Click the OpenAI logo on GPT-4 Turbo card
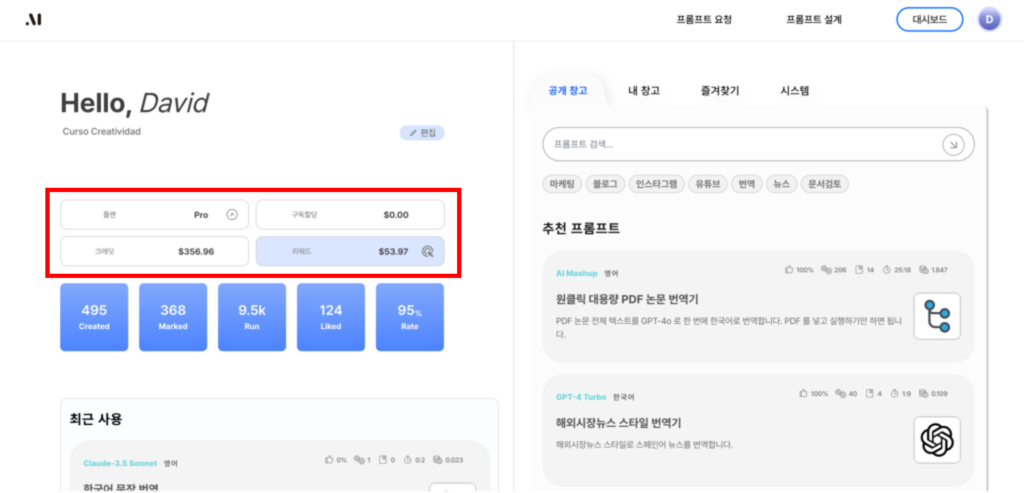The width and height of the screenshot is (1024, 493). (x=936, y=439)
